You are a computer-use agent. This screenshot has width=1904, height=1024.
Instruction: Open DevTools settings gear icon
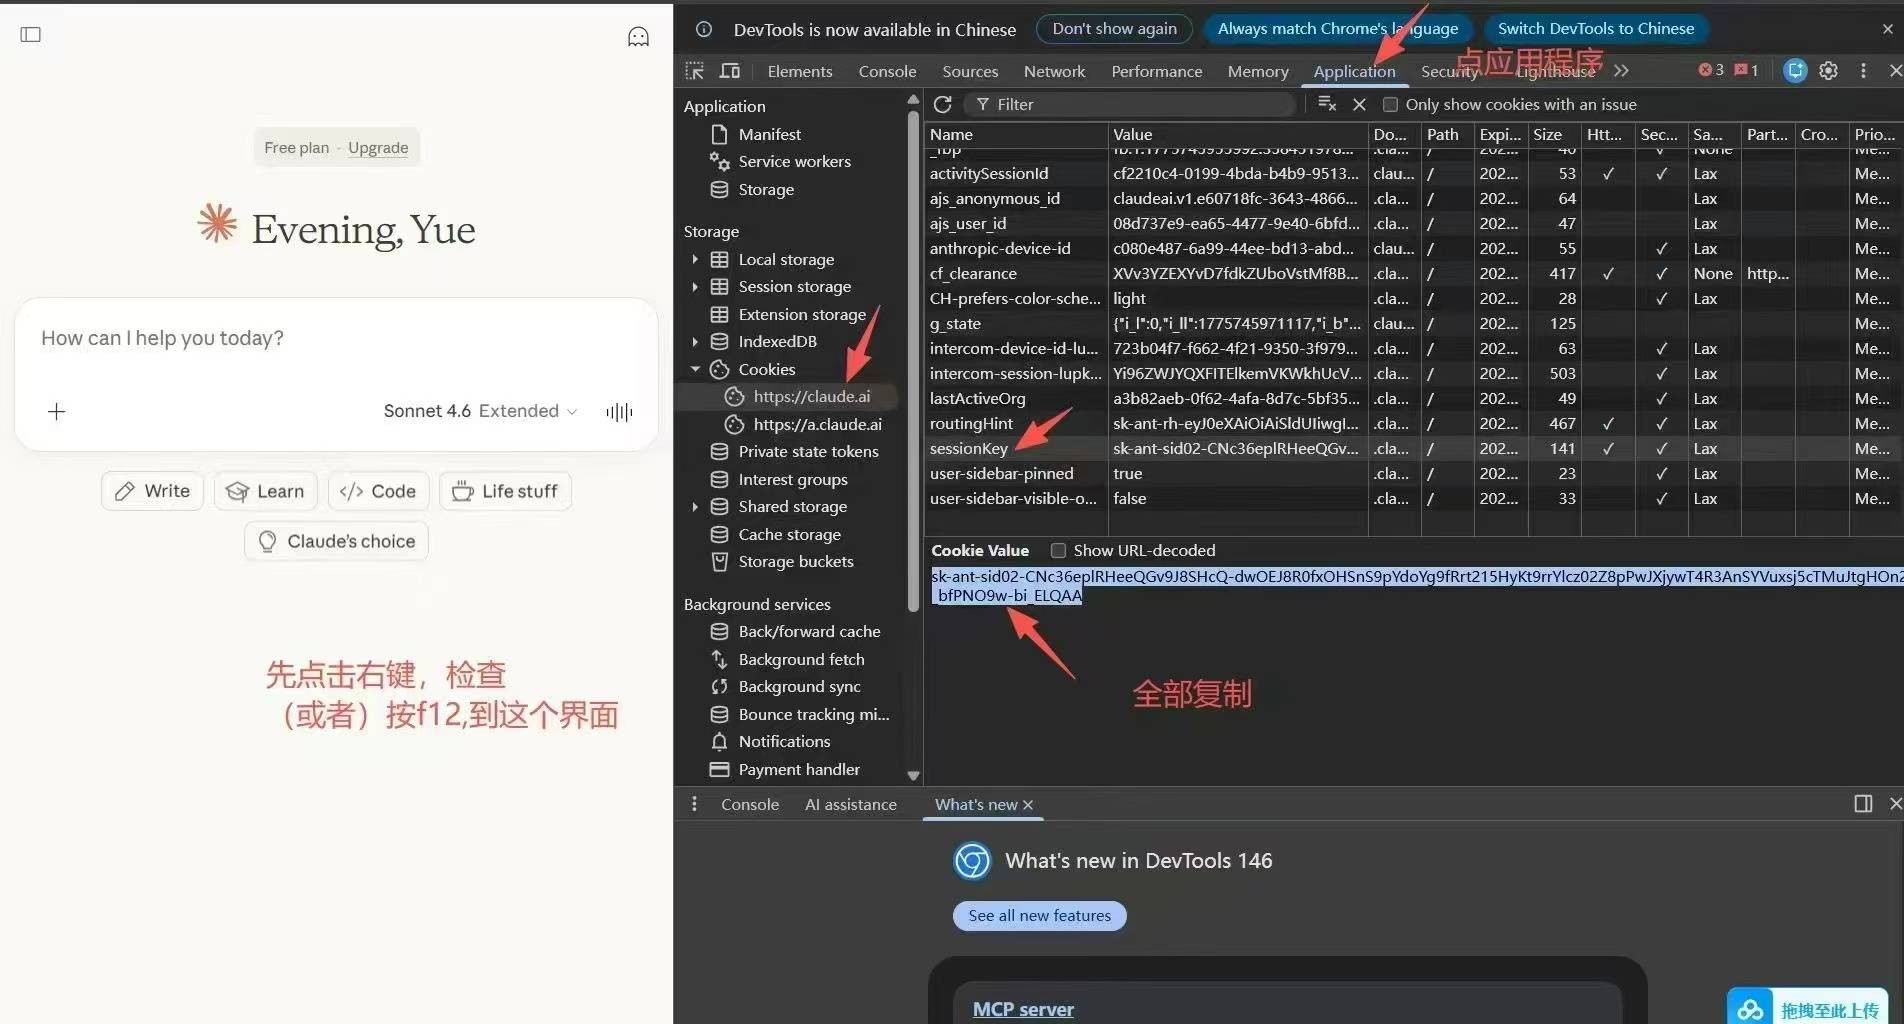(1828, 70)
